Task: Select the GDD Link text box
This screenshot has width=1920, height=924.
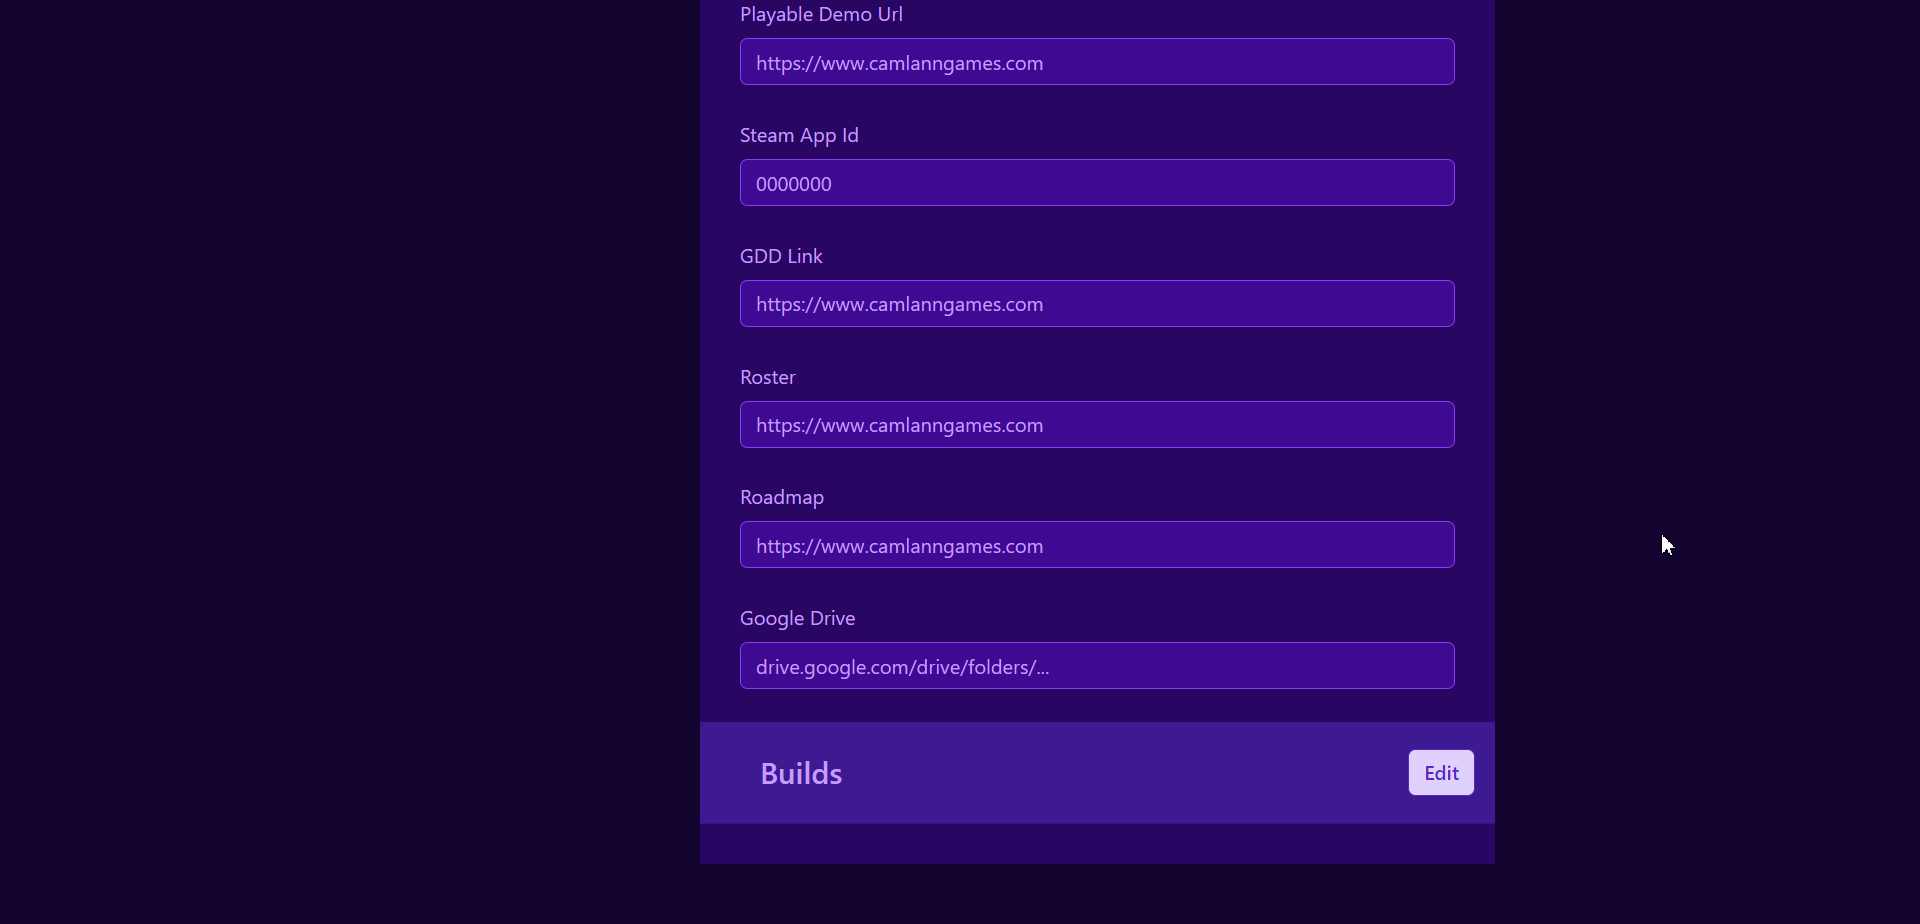Action: tap(1096, 304)
